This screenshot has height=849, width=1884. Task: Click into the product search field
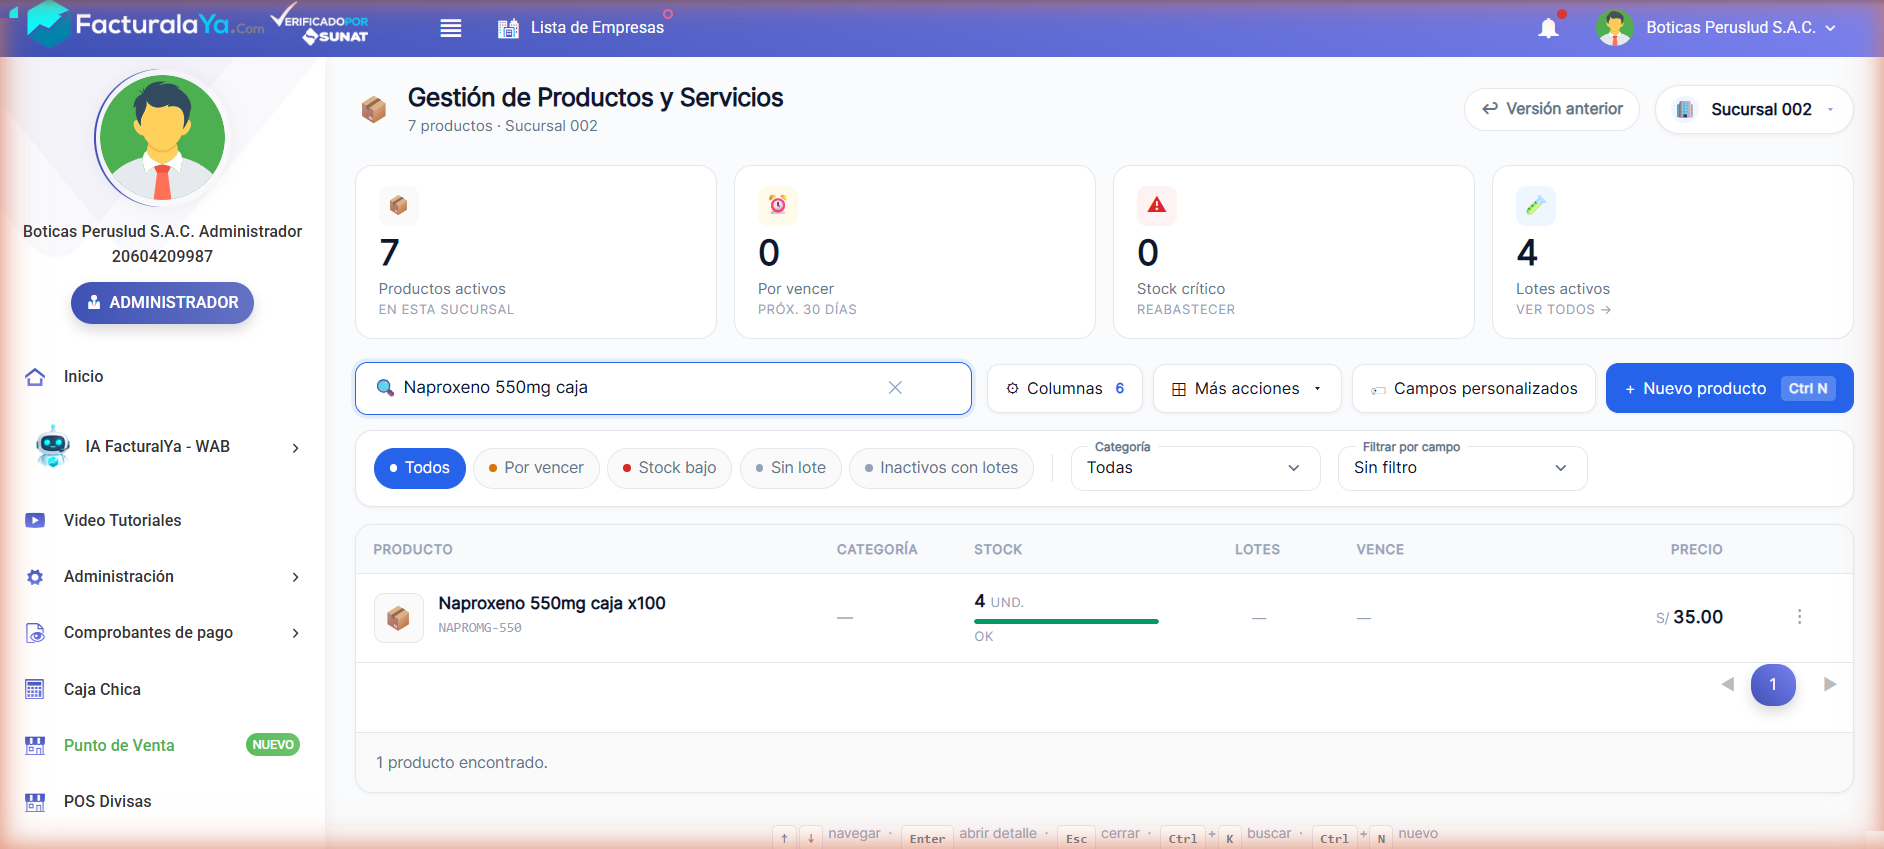coord(663,388)
